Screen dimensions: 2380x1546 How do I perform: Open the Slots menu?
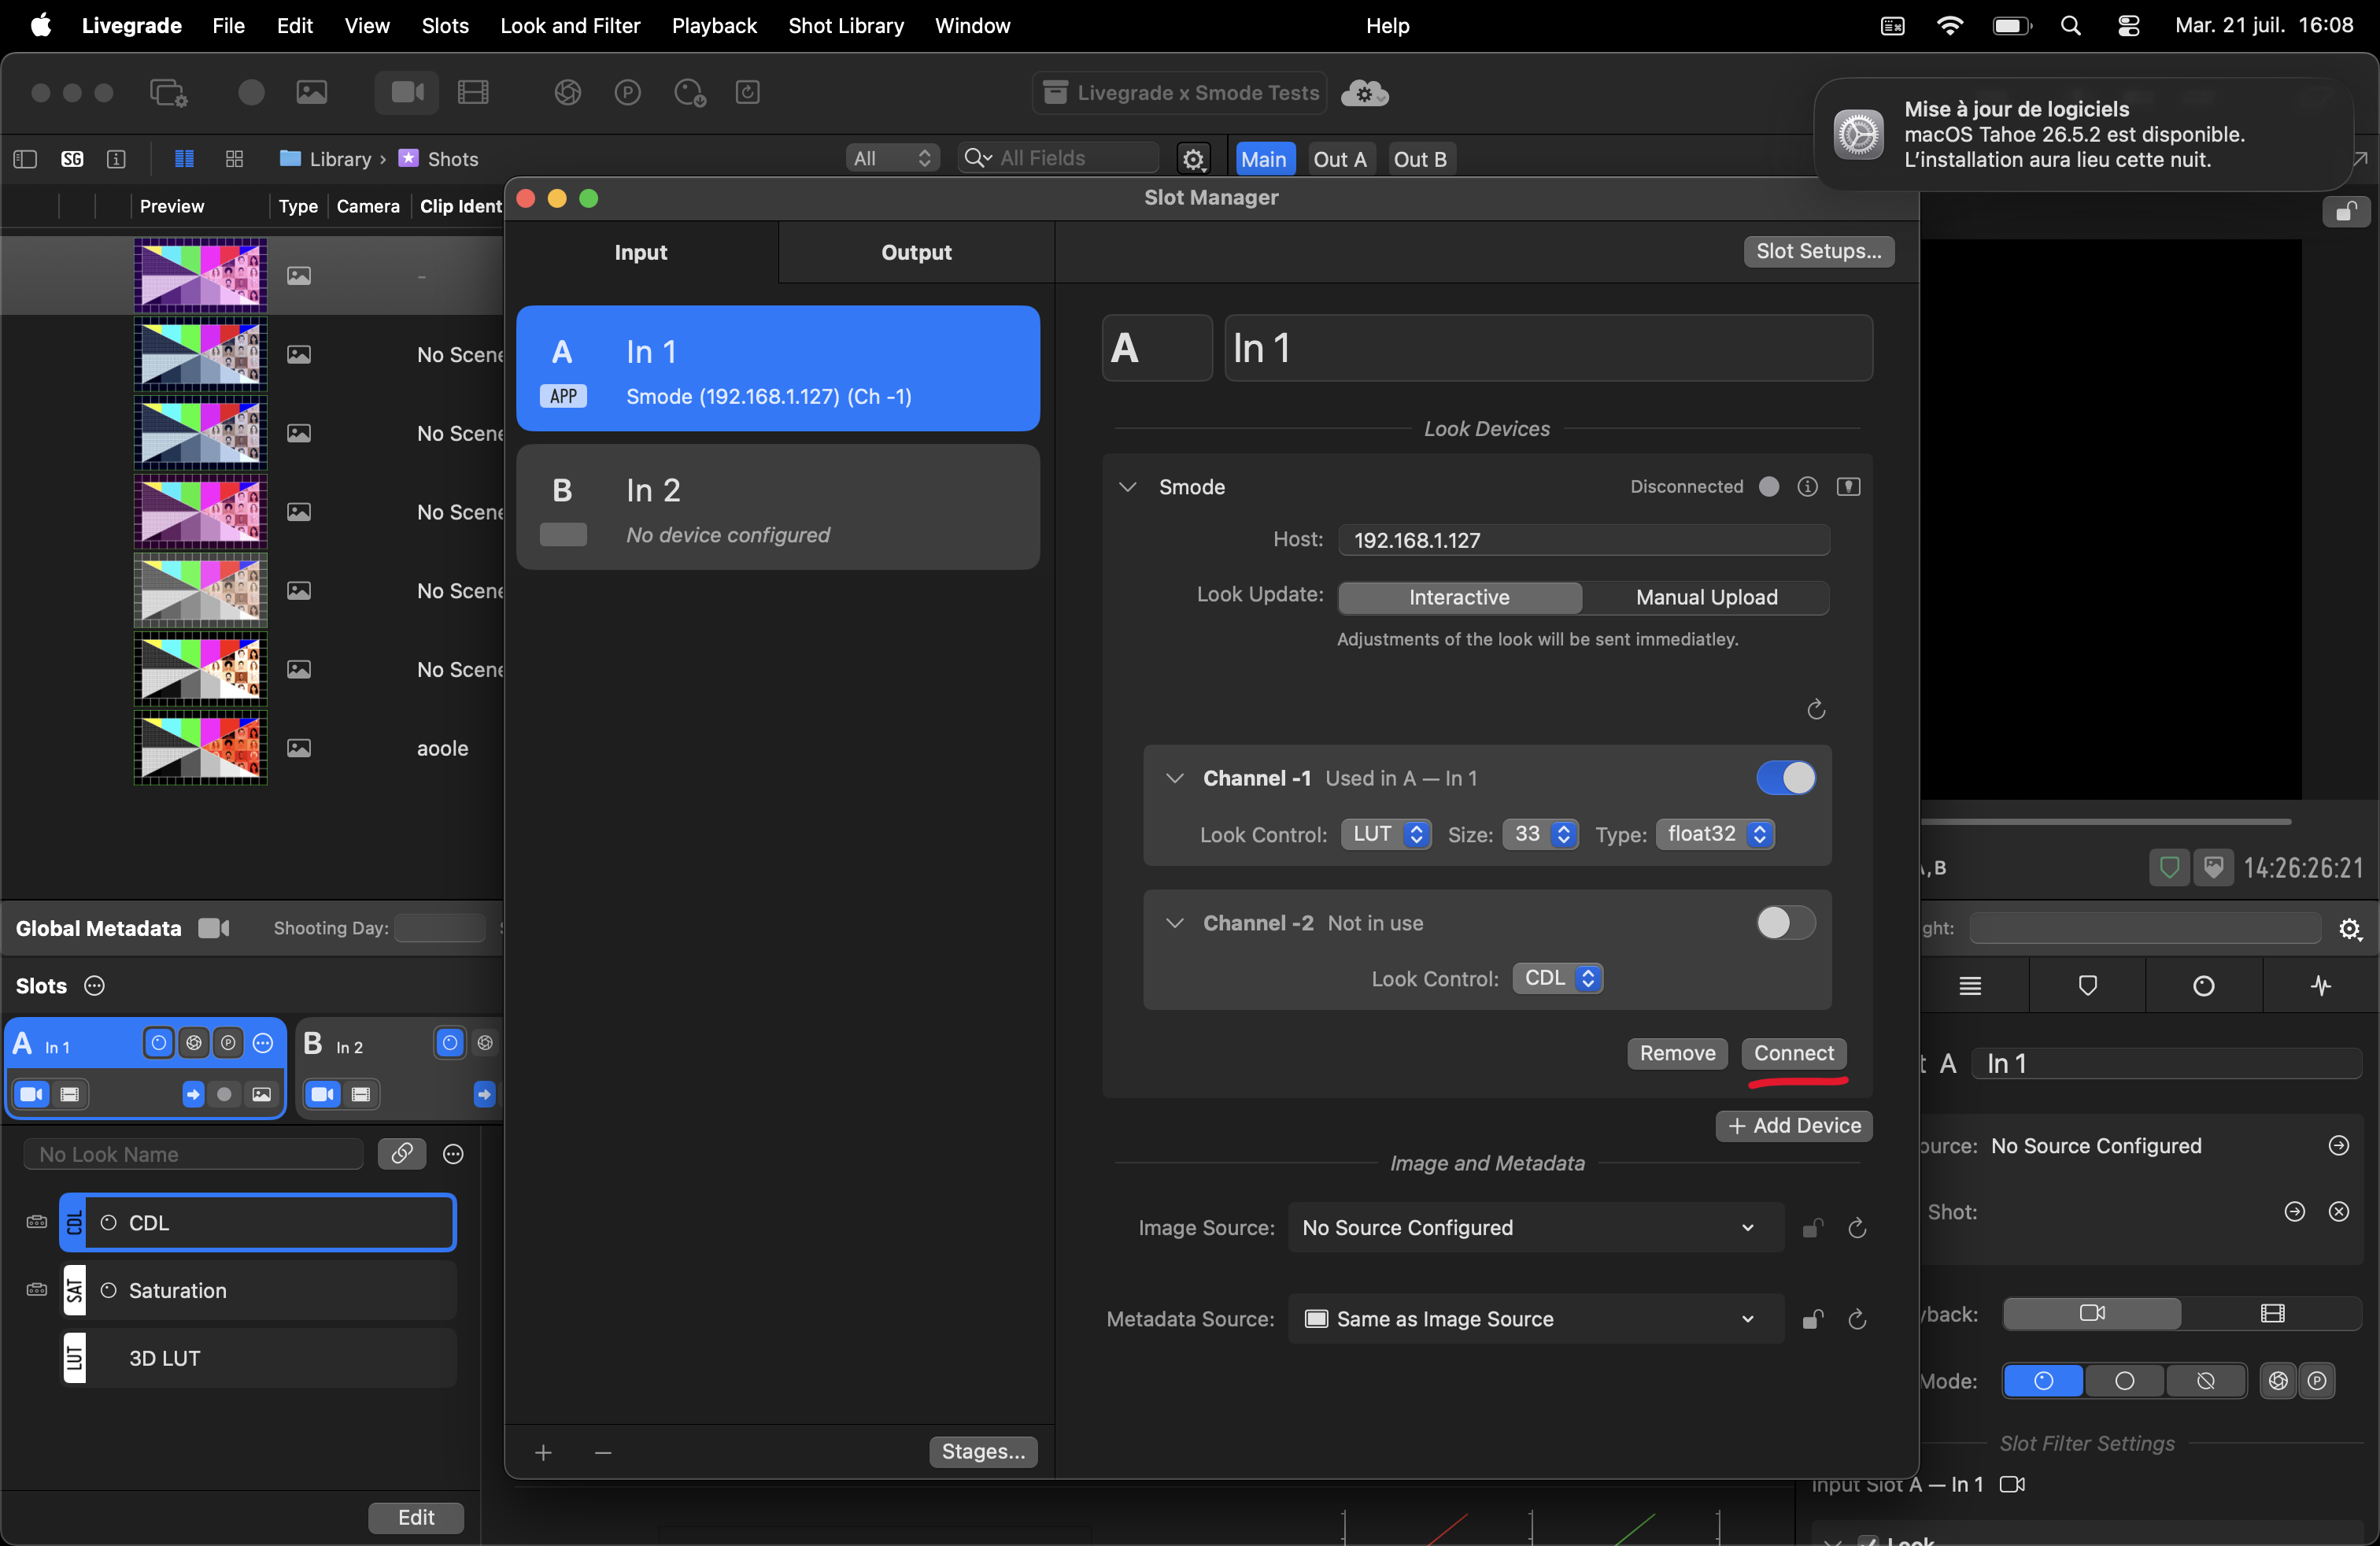coord(445,26)
